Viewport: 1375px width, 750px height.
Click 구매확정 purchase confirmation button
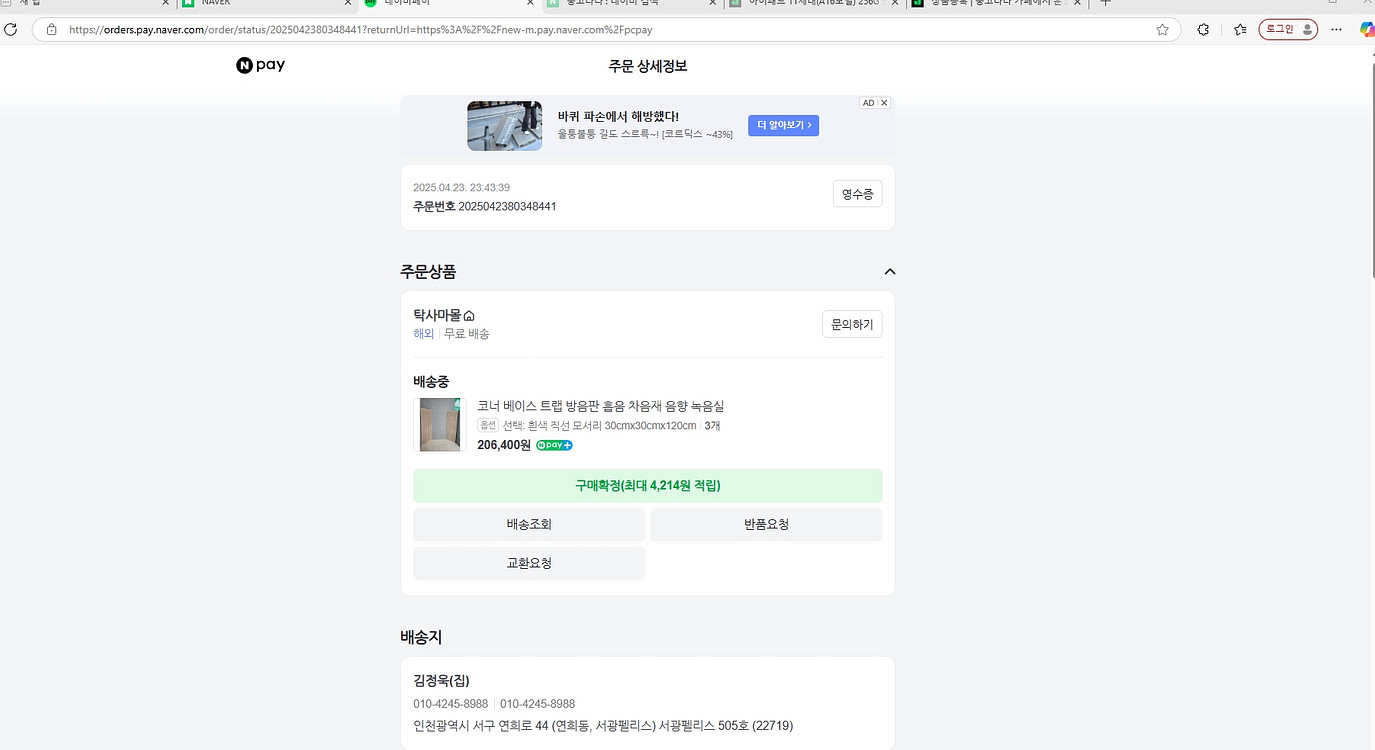[x=648, y=485]
